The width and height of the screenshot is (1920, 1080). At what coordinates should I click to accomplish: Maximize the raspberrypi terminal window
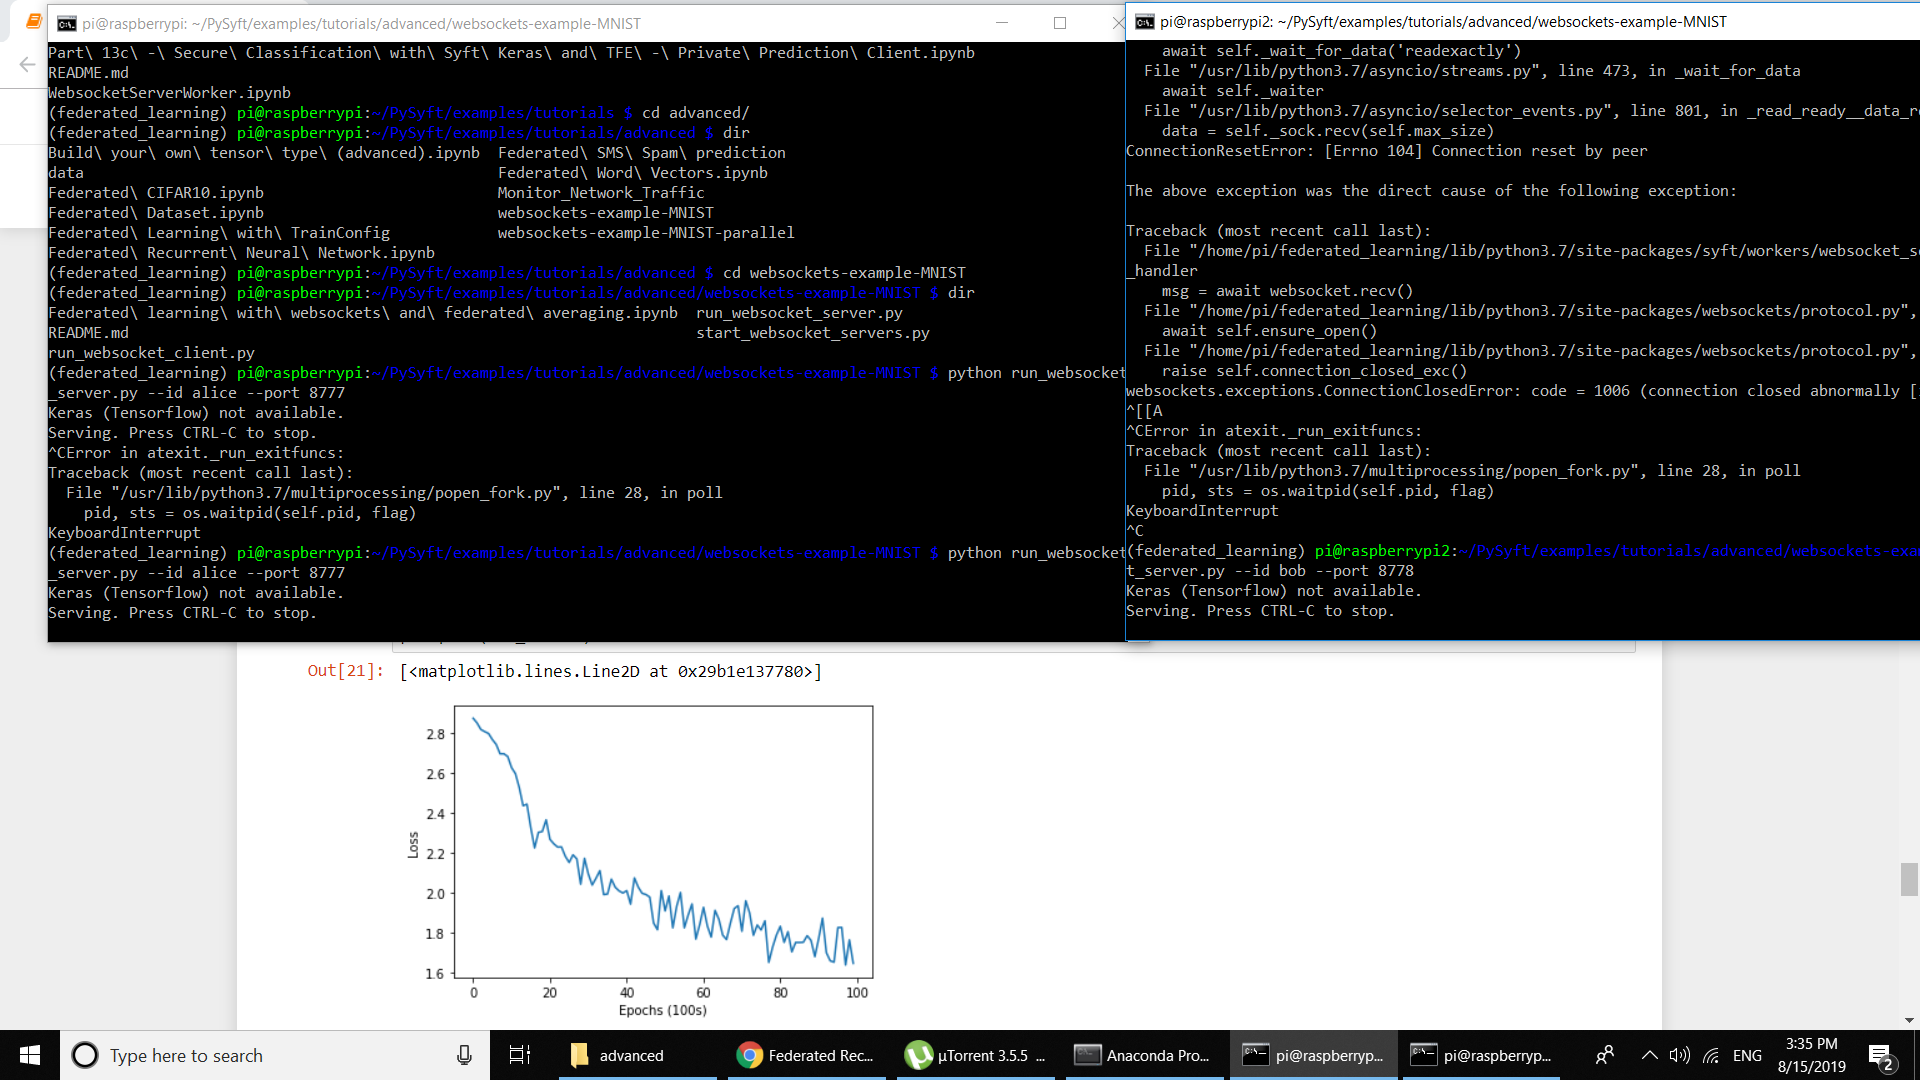[1060, 23]
